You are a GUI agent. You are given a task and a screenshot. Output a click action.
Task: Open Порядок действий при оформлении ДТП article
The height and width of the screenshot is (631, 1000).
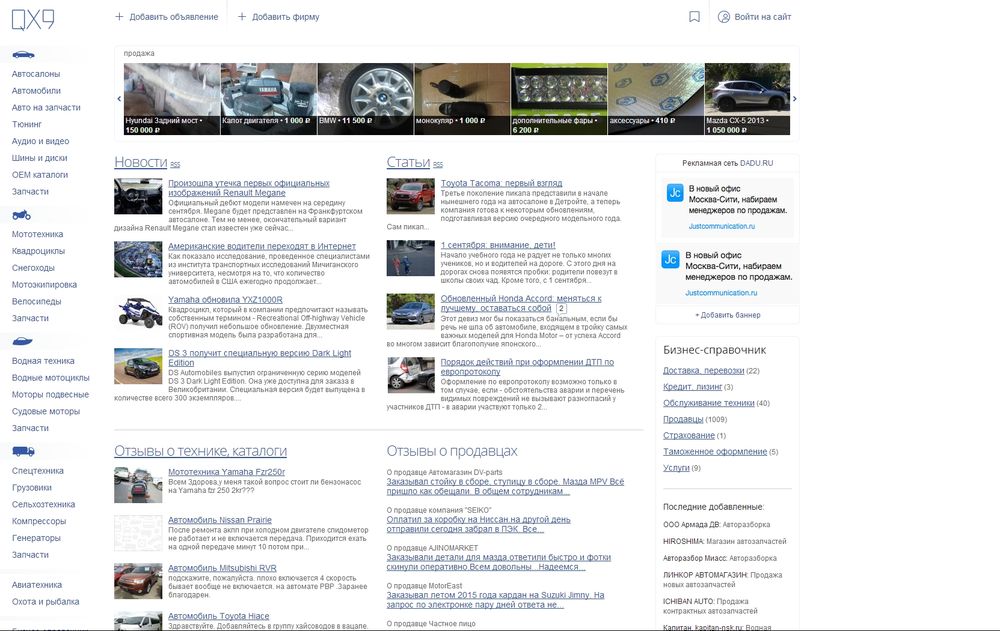point(527,366)
